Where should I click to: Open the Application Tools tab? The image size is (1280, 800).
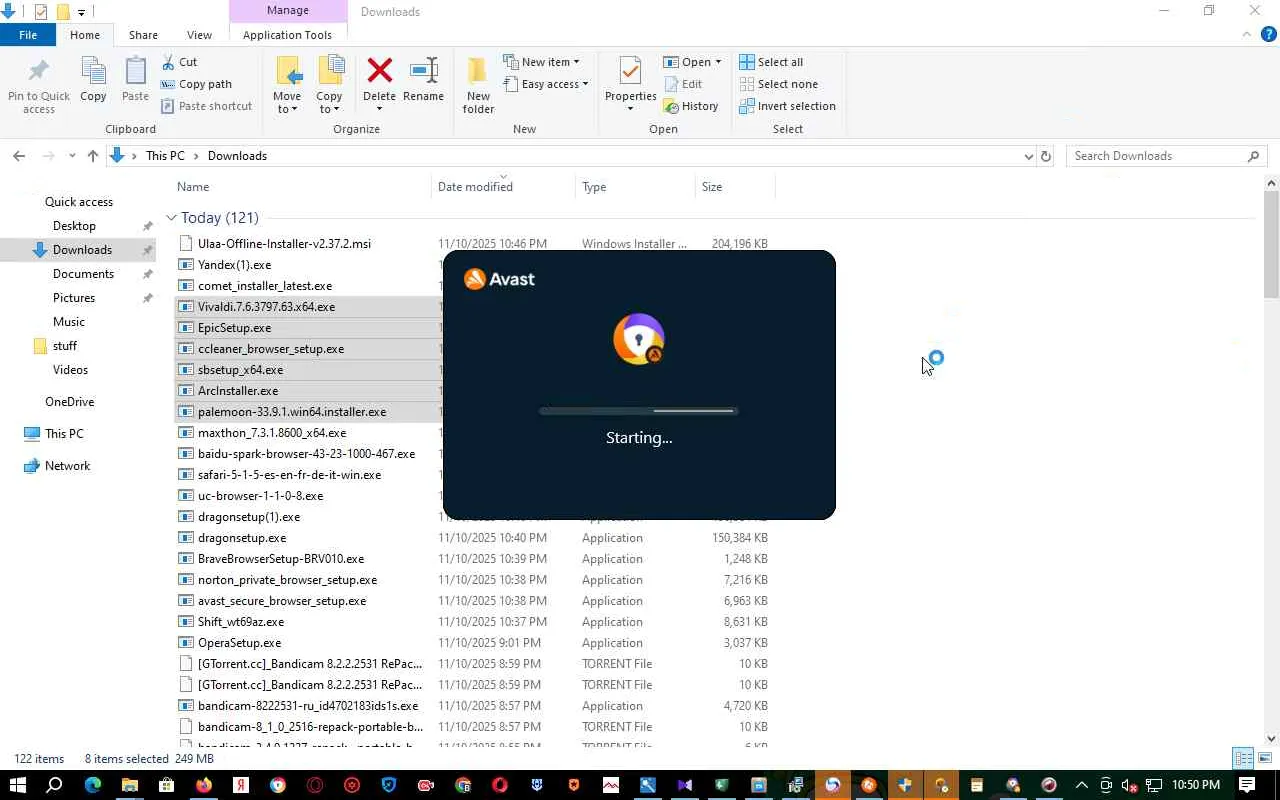coord(287,35)
